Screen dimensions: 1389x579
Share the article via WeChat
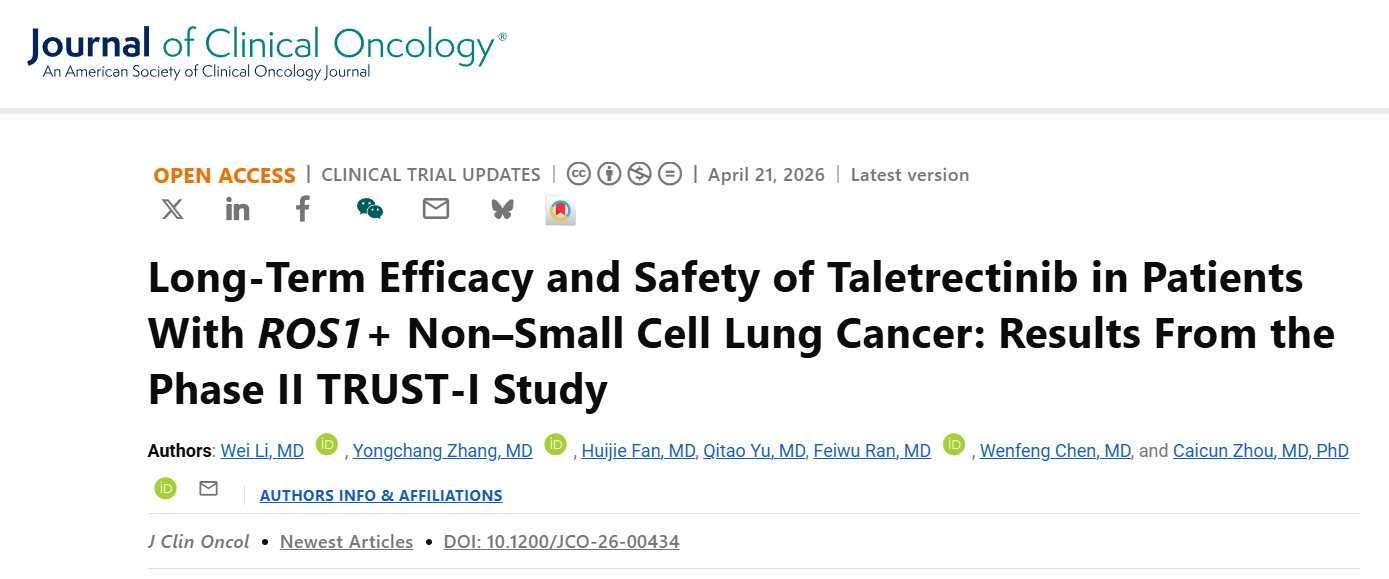tap(370, 209)
